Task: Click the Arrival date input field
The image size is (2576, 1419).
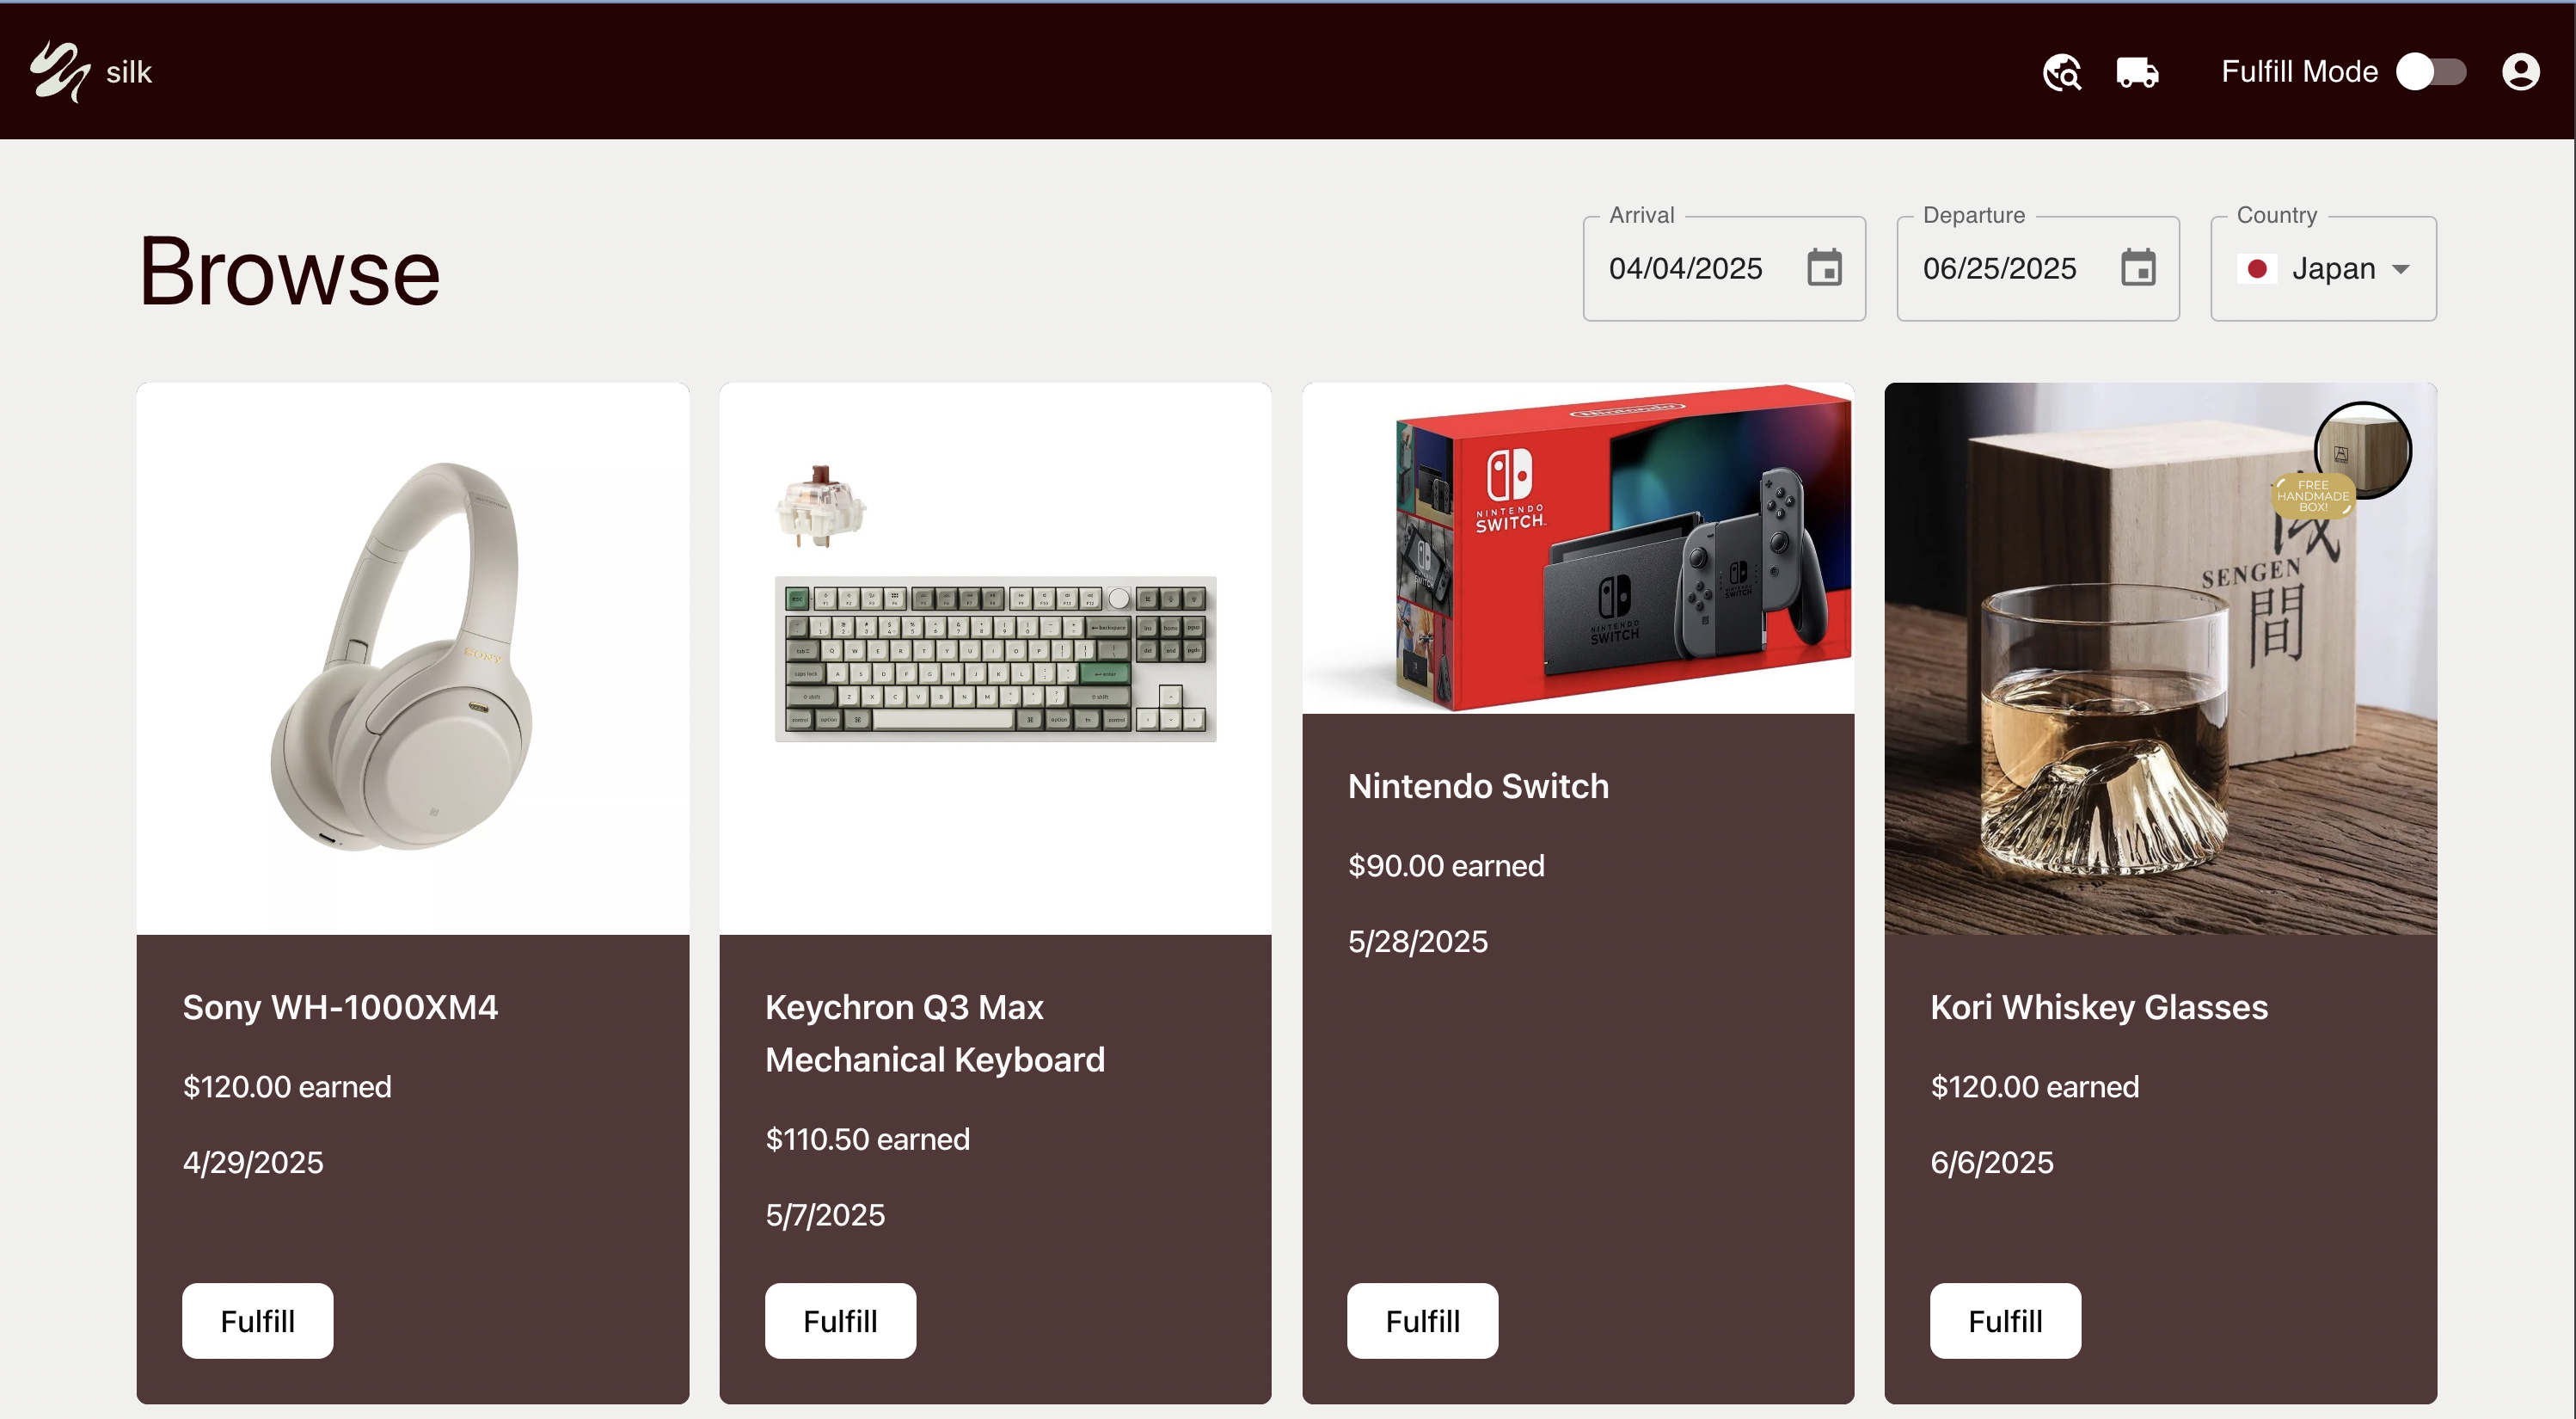Action: 1686,268
